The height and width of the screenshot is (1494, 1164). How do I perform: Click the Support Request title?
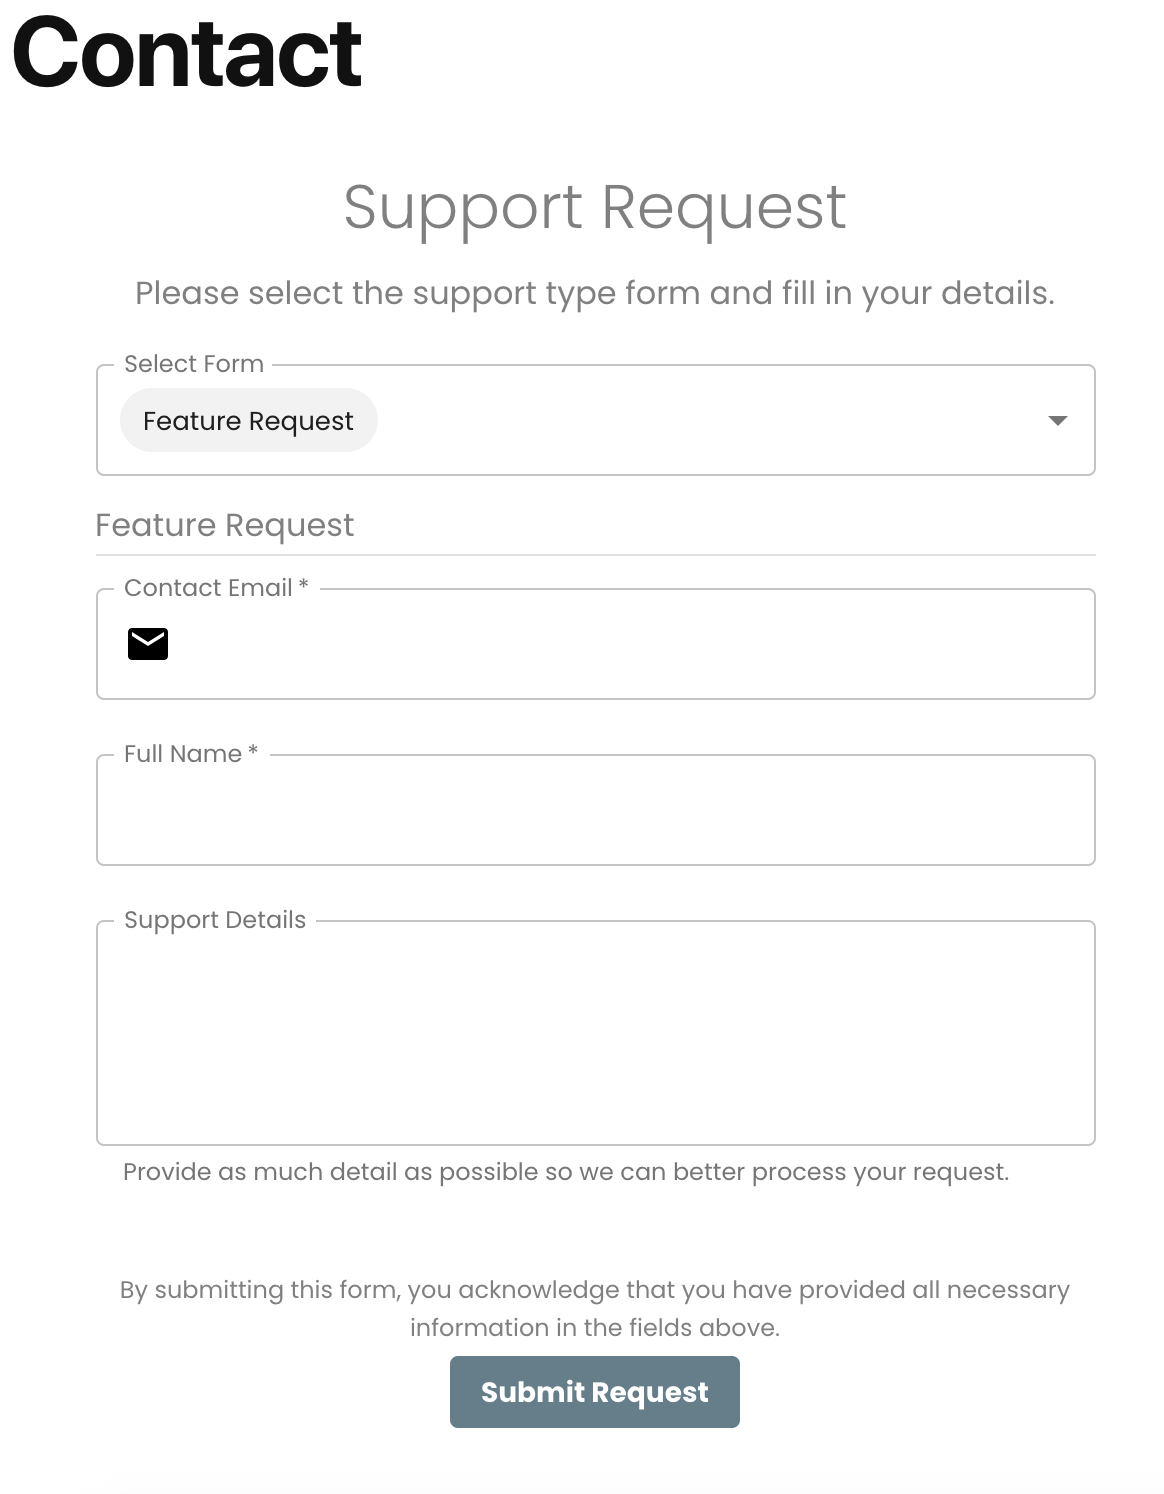point(595,207)
